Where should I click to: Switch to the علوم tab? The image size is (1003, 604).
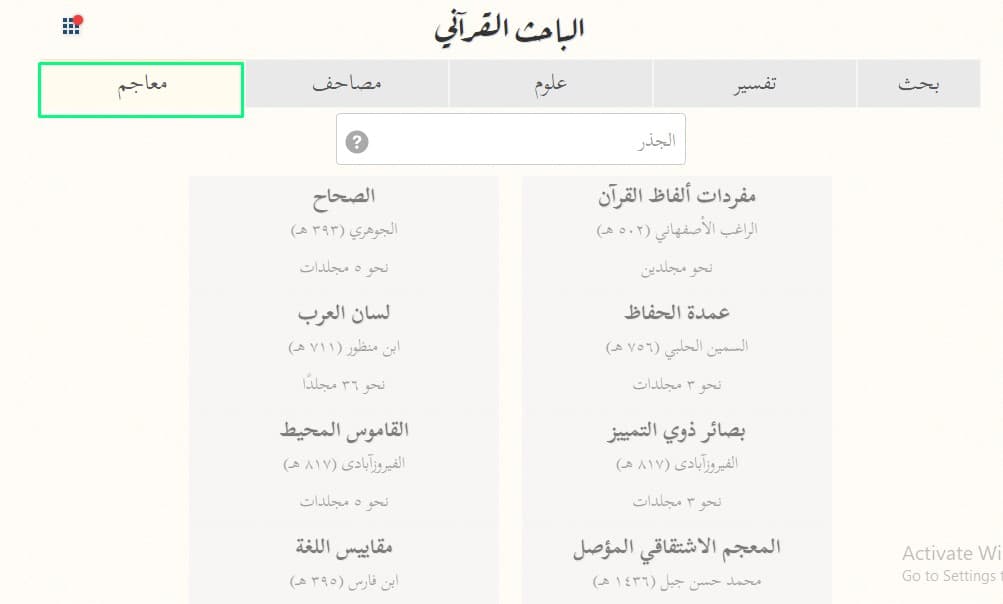551,84
